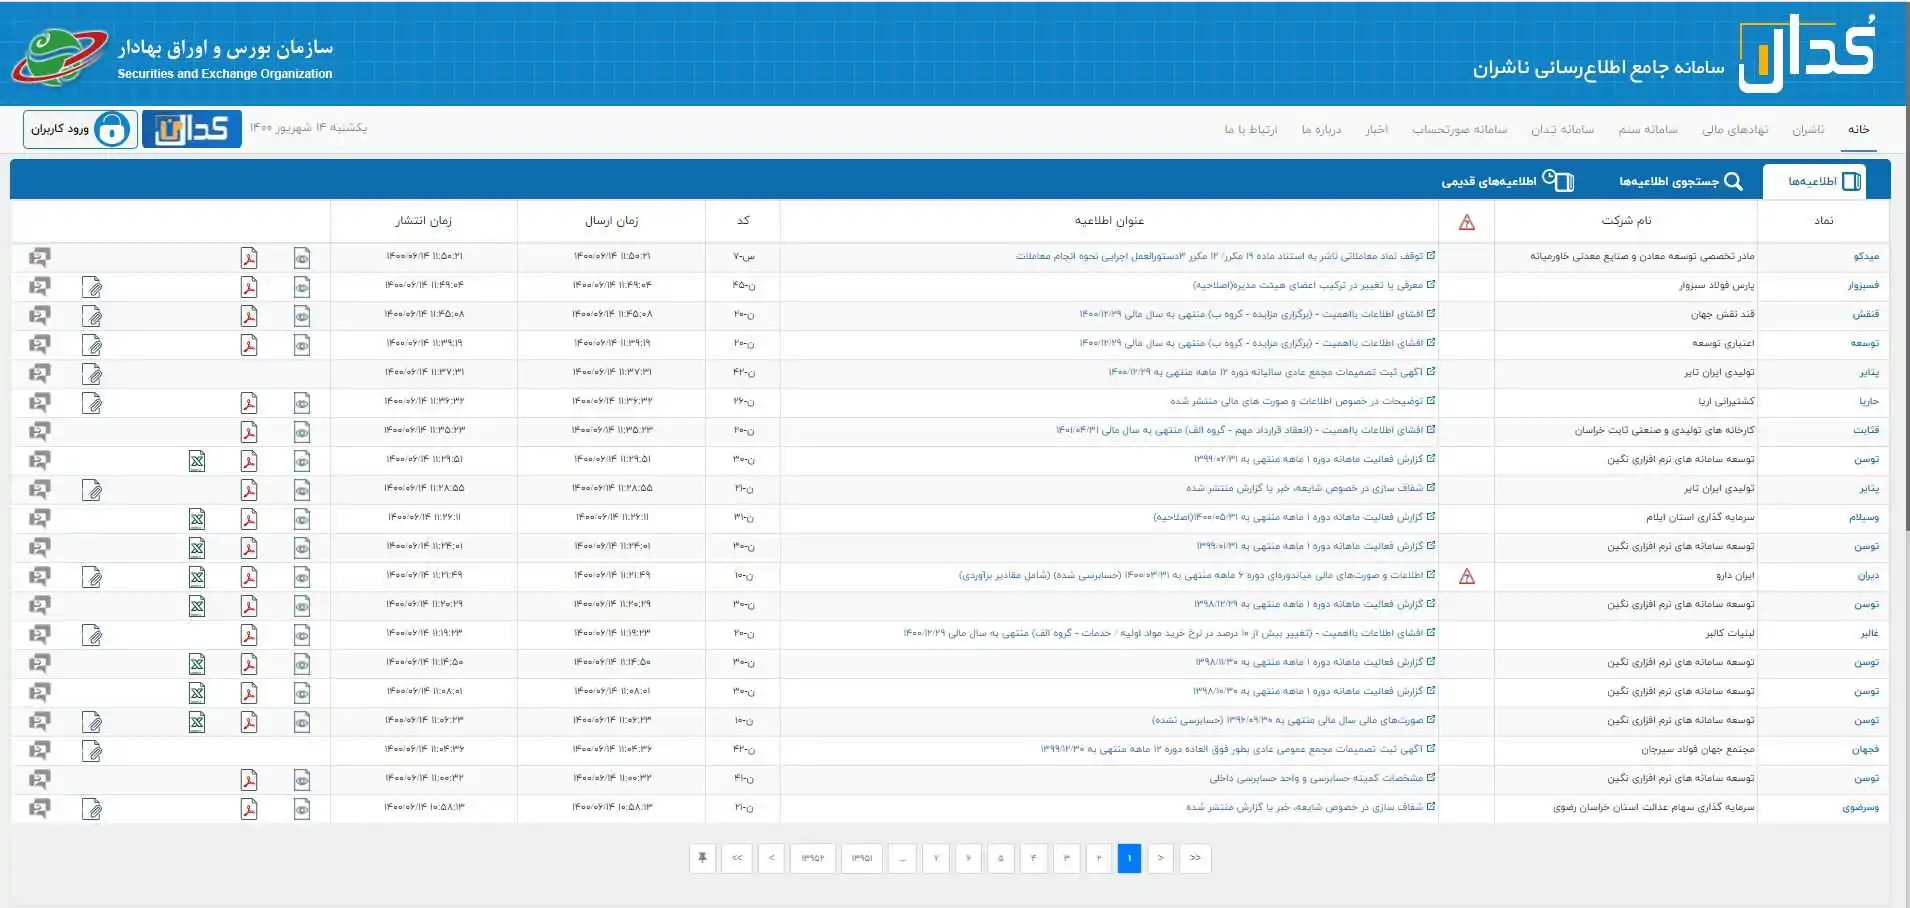Click comment icon at left of وسیلام row
This screenshot has height=908, width=1910.
click(39, 518)
